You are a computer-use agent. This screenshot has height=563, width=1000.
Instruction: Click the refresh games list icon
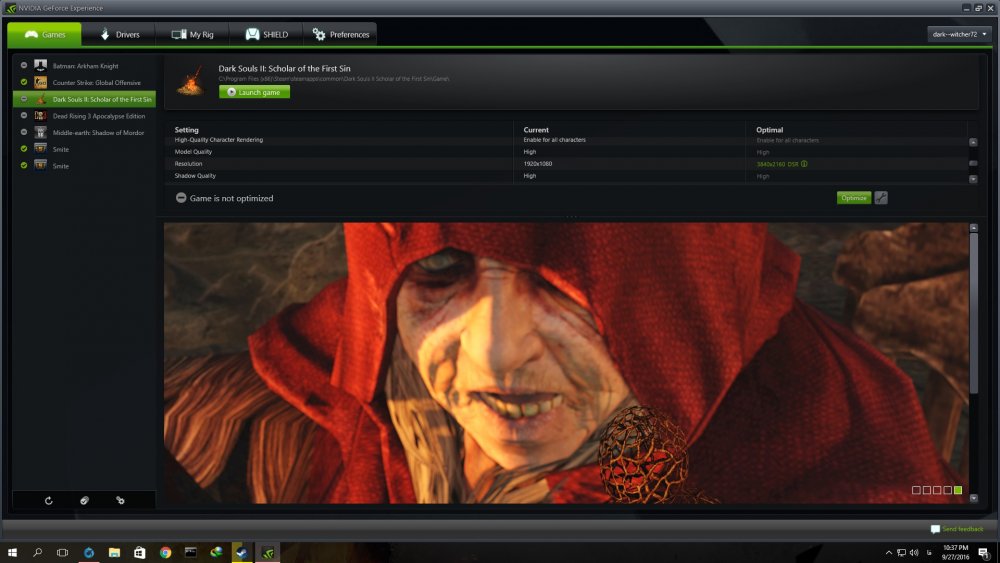pos(48,501)
